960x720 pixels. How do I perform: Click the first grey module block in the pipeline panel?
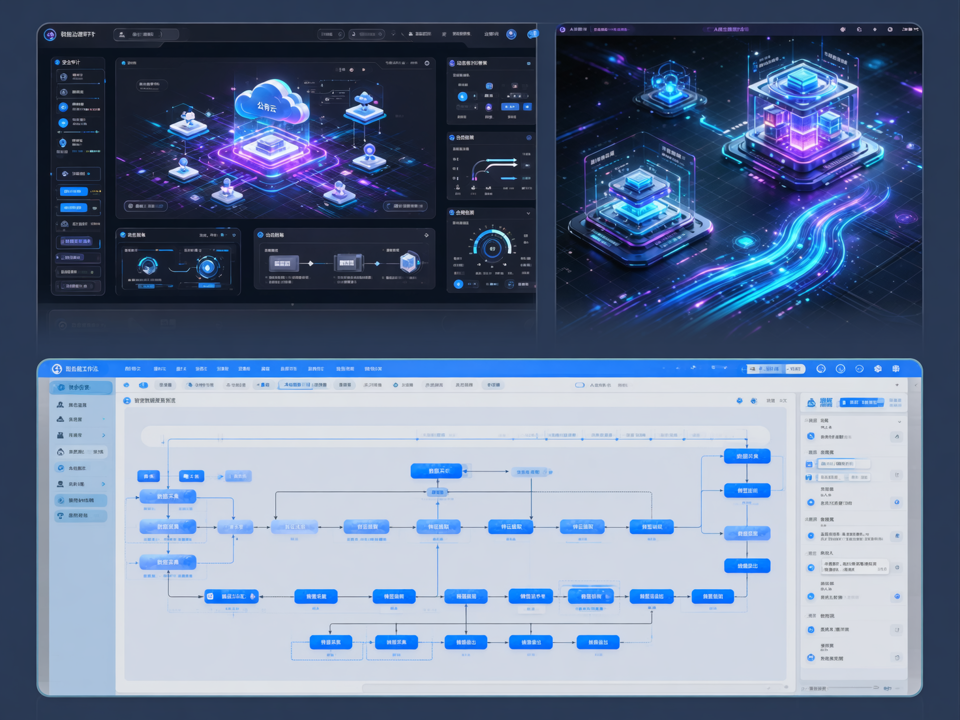(x=284, y=263)
